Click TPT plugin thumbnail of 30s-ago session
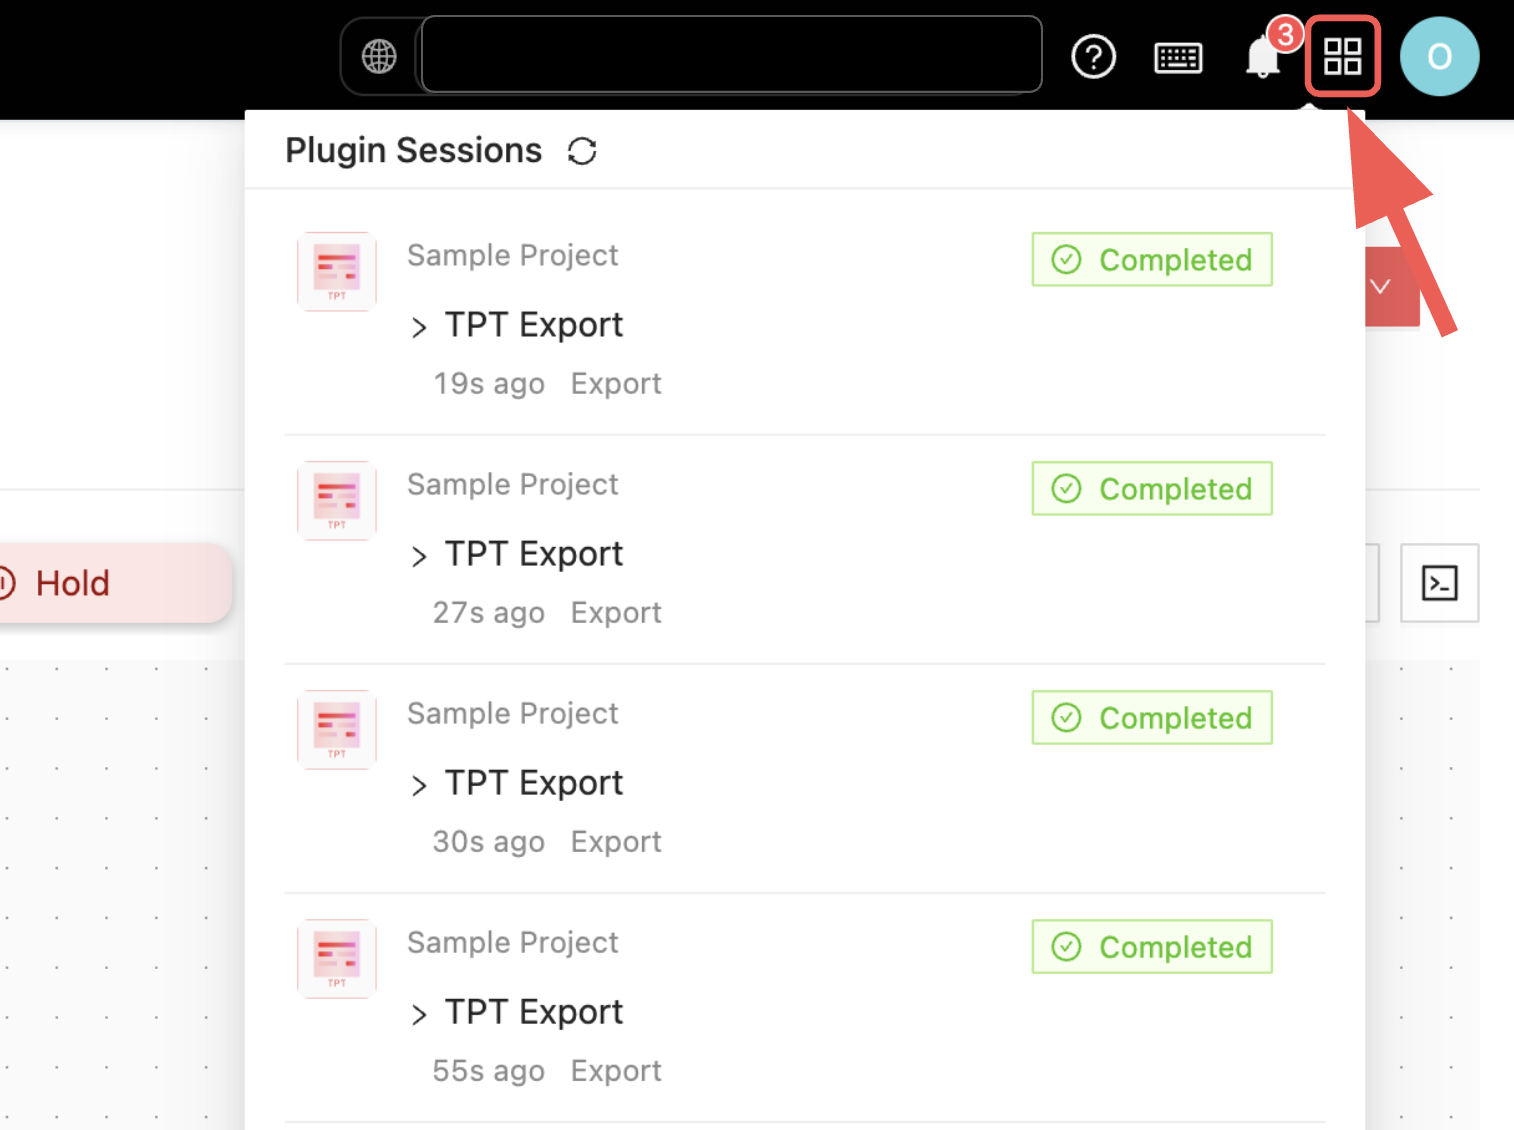1514x1130 pixels. [337, 729]
